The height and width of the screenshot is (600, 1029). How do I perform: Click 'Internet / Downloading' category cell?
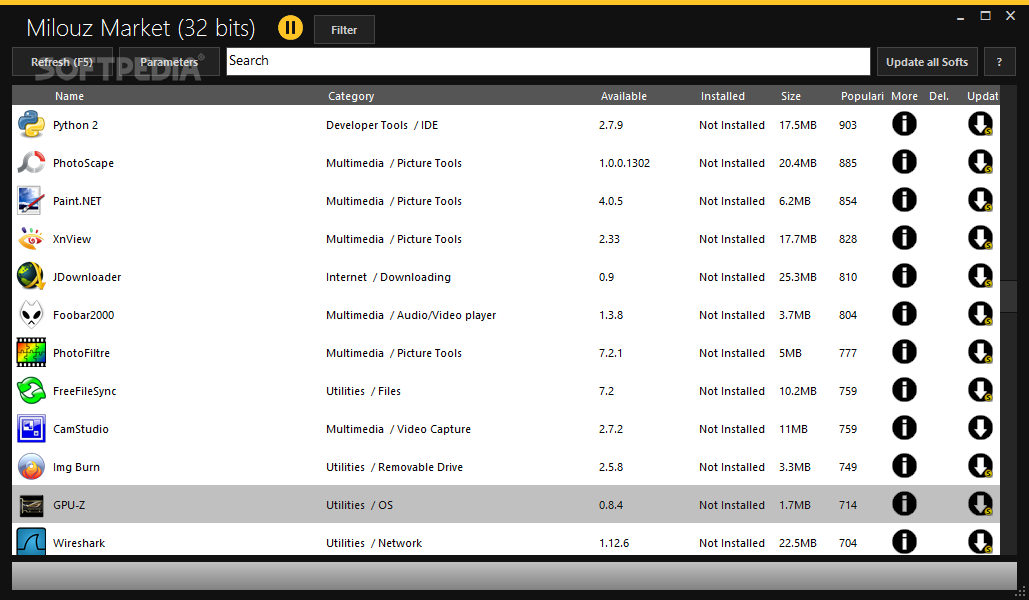pos(388,277)
